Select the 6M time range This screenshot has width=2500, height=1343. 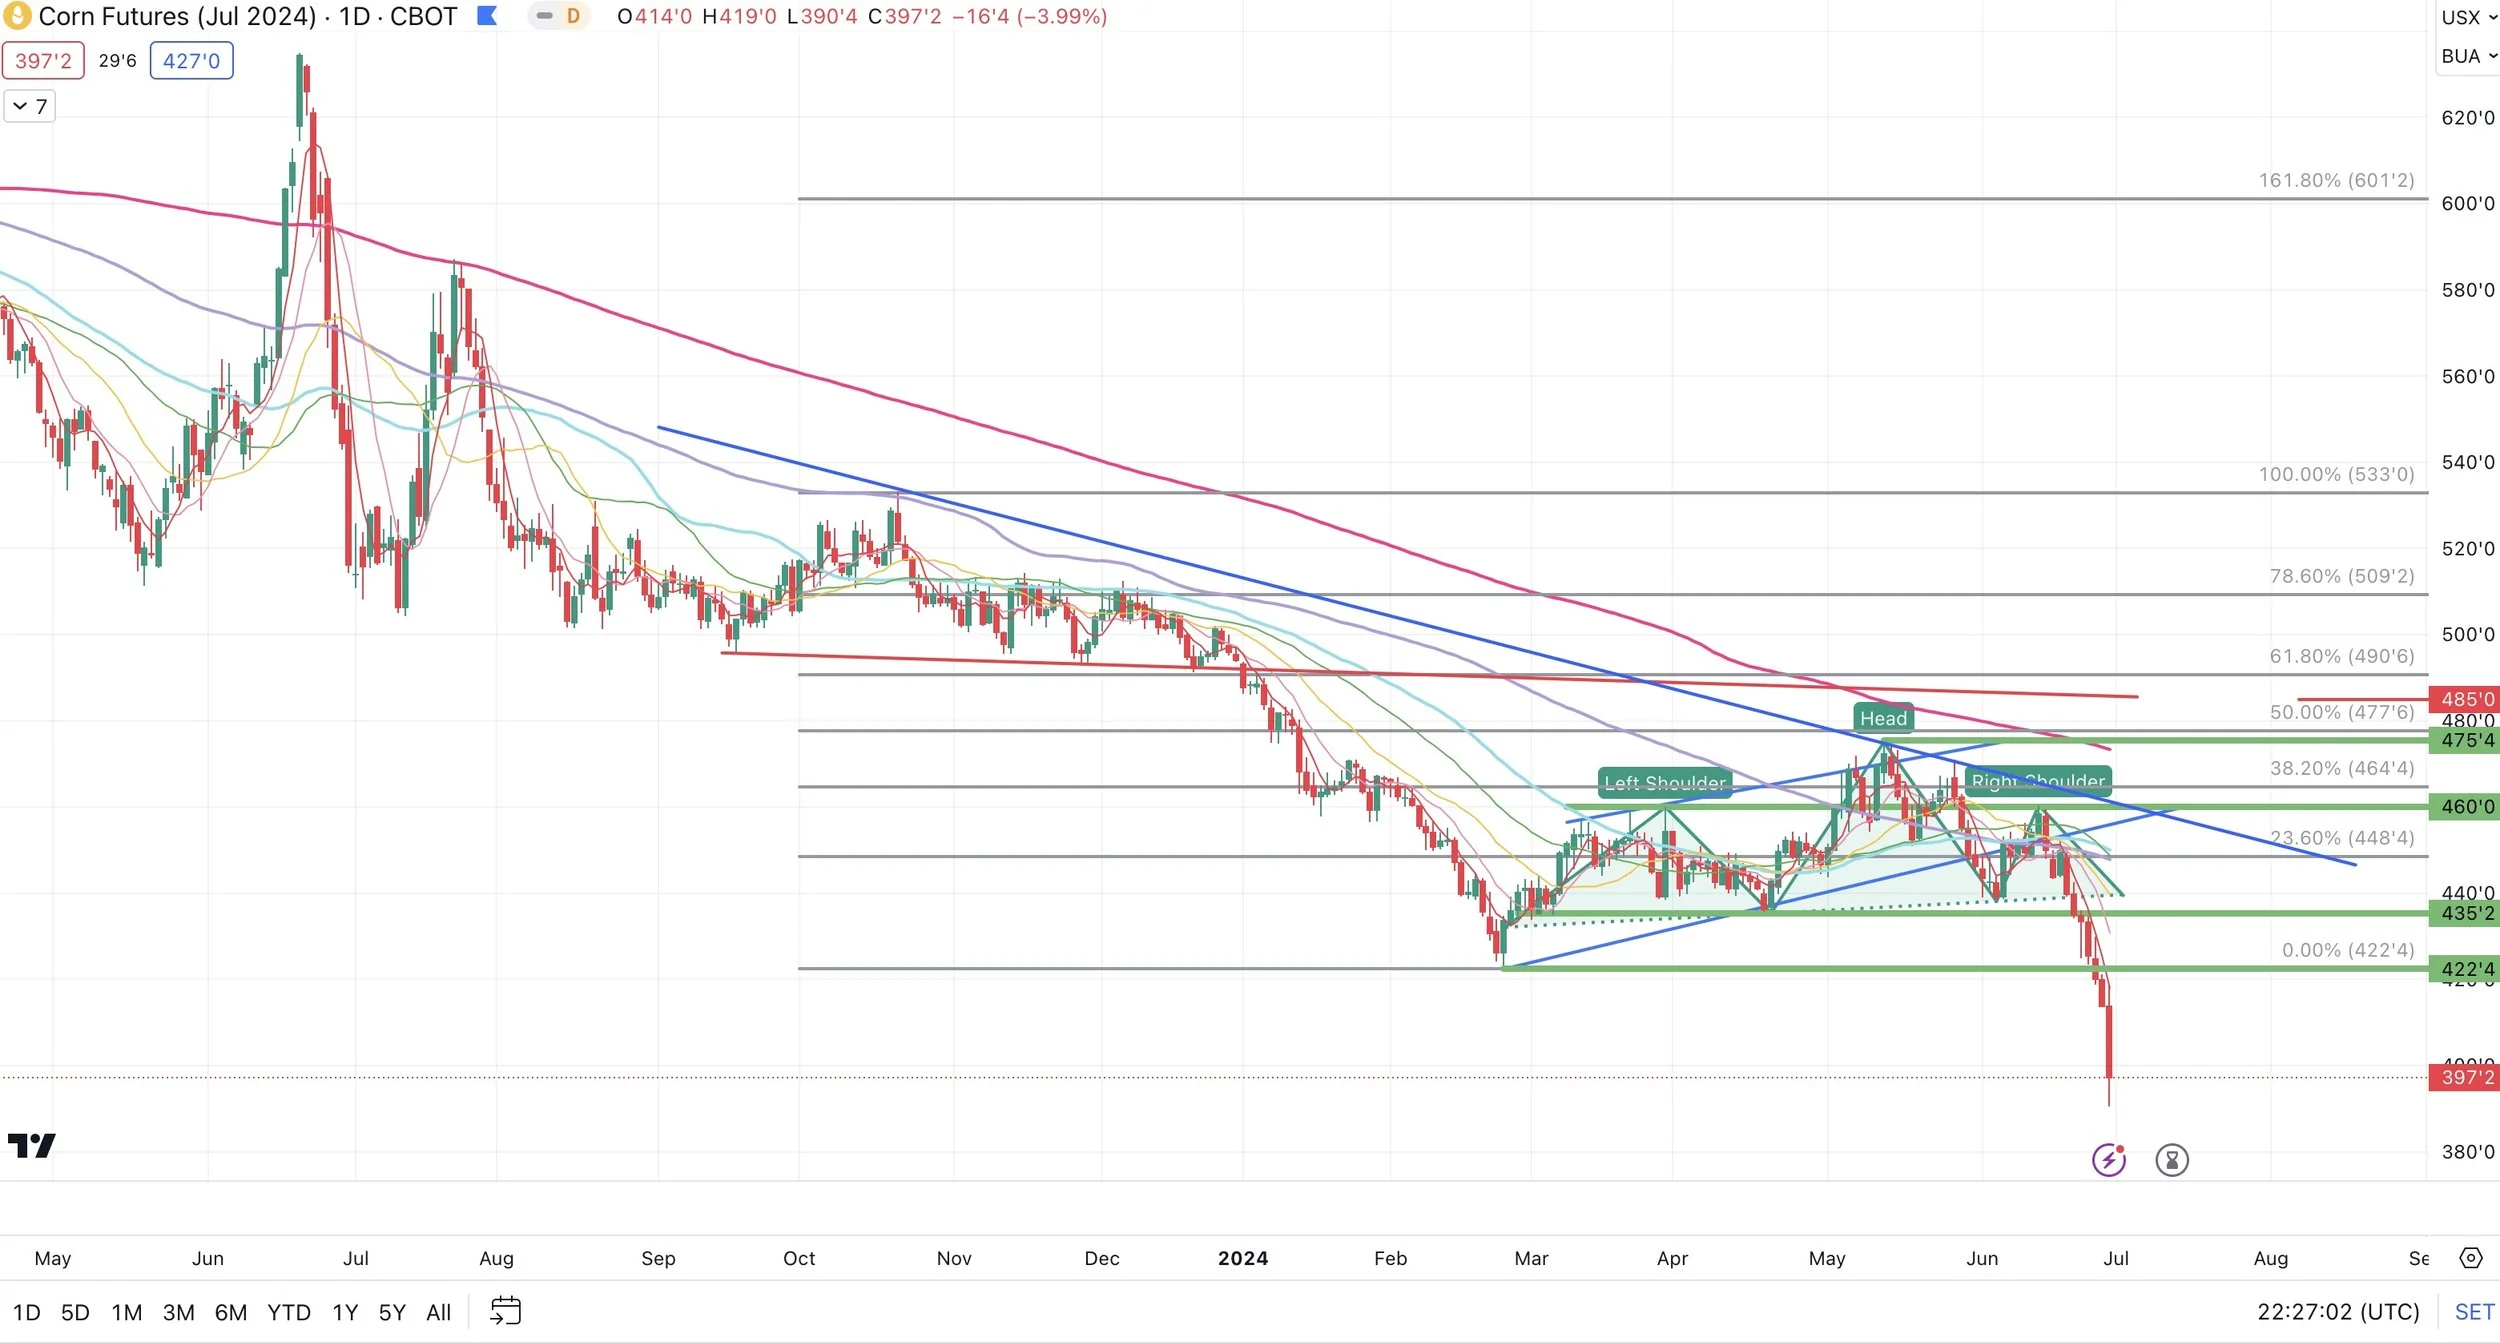[x=230, y=1312]
